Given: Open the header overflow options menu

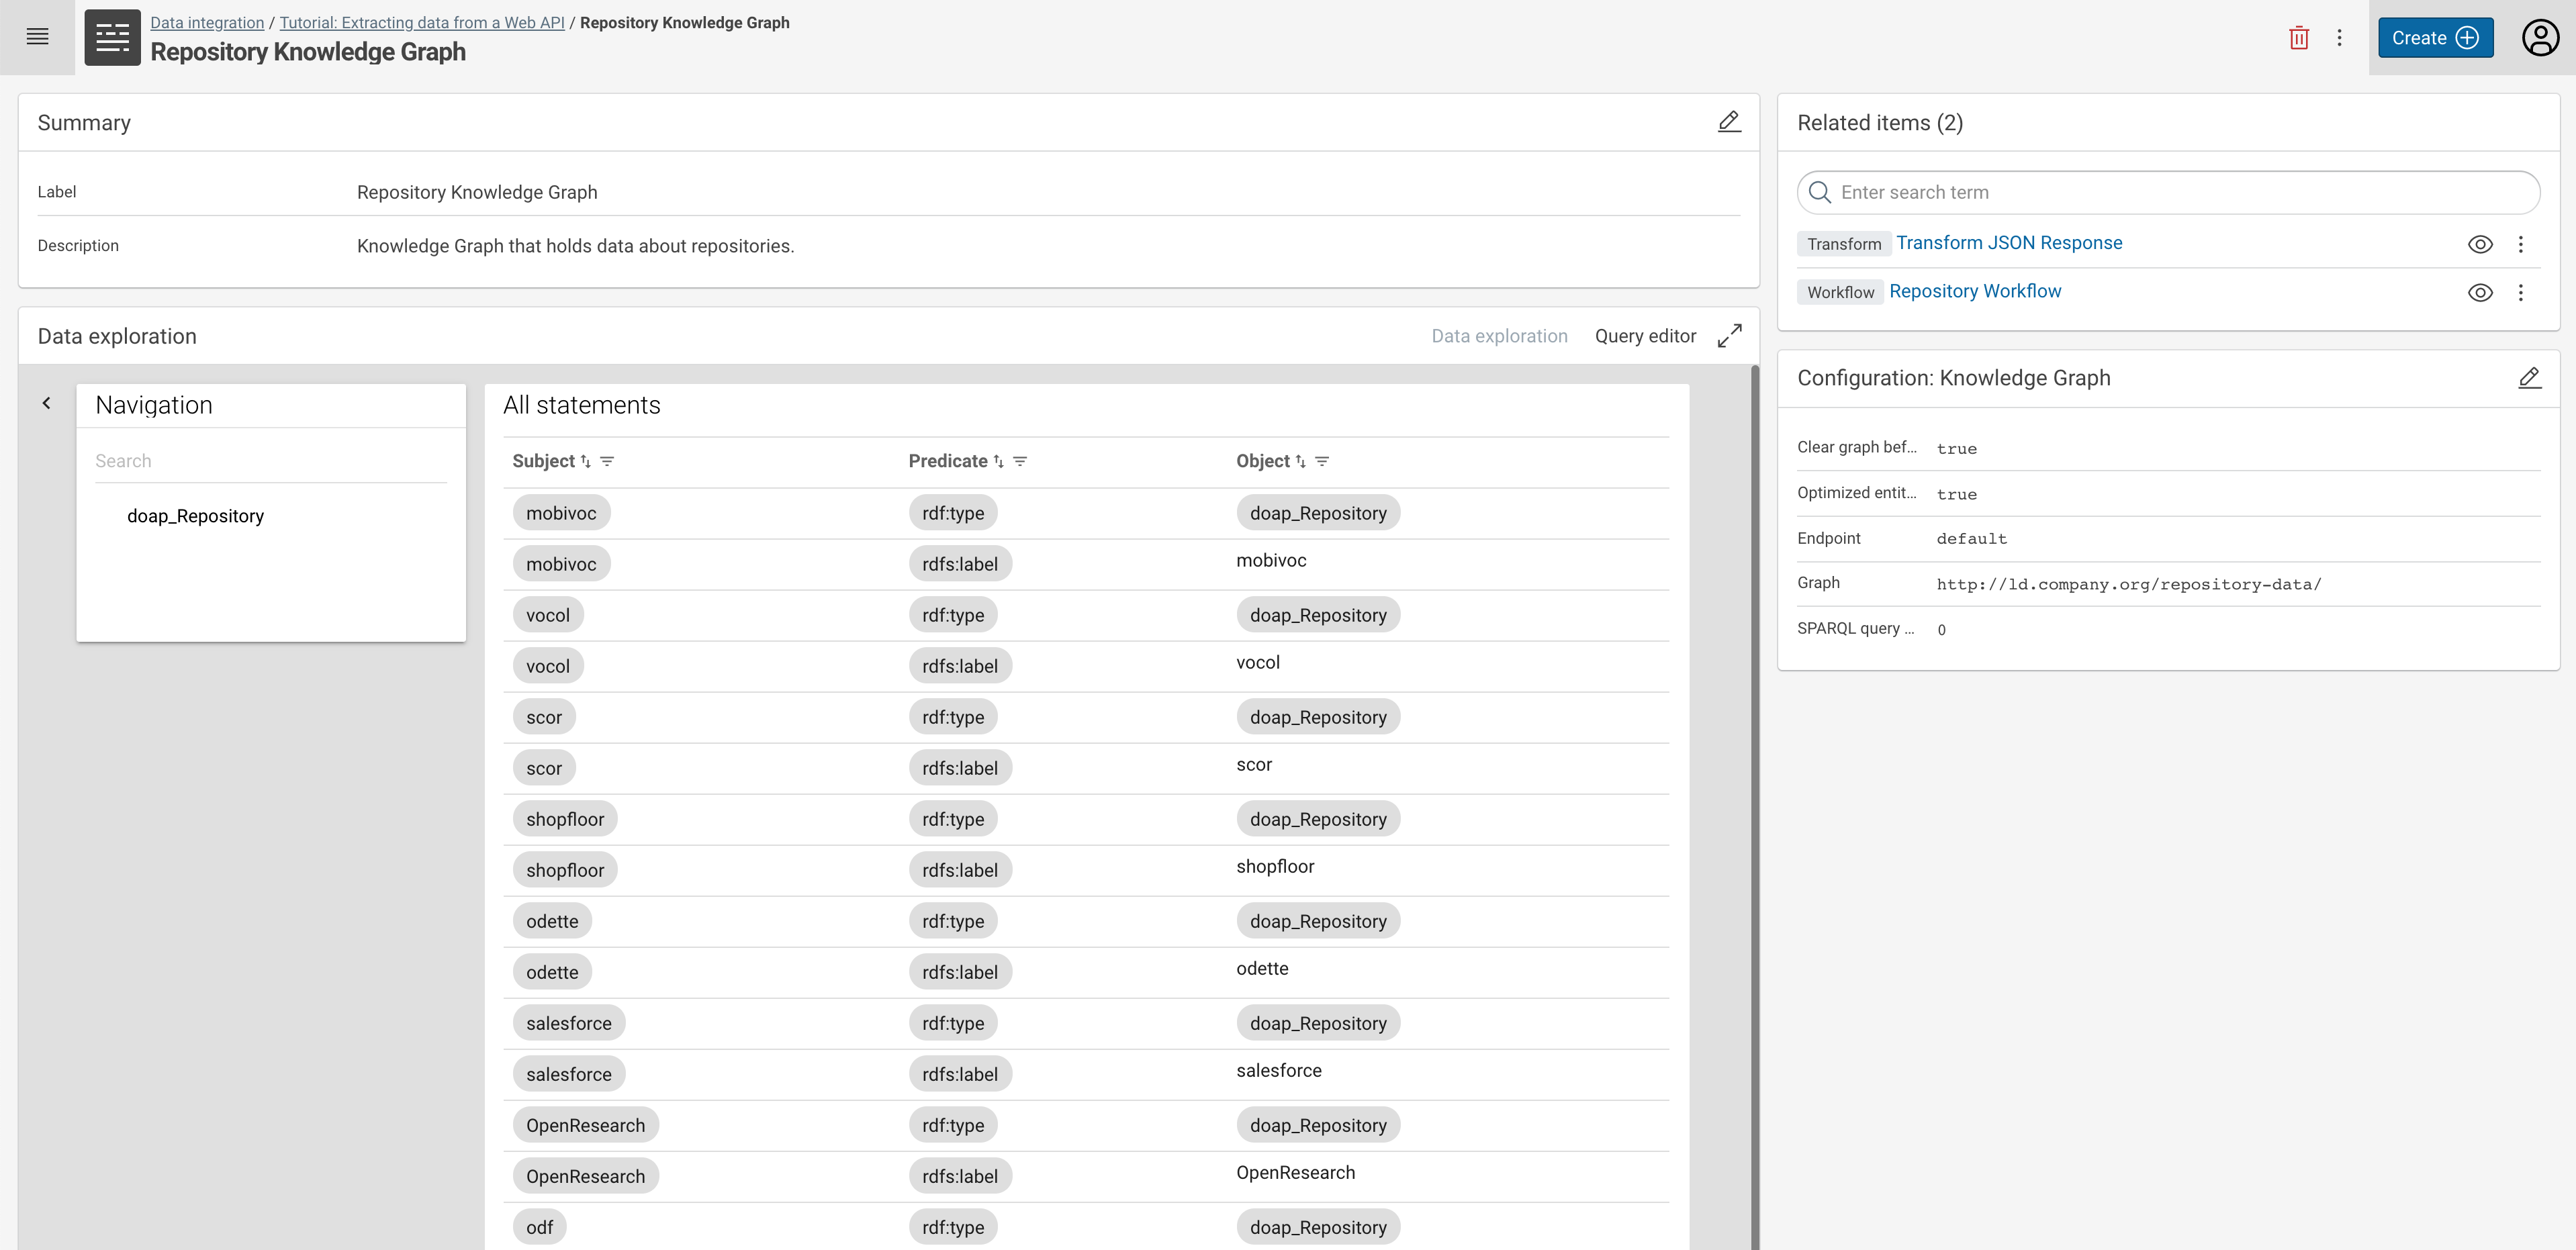Looking at the screenshot, I should (x=2340, y=37).
